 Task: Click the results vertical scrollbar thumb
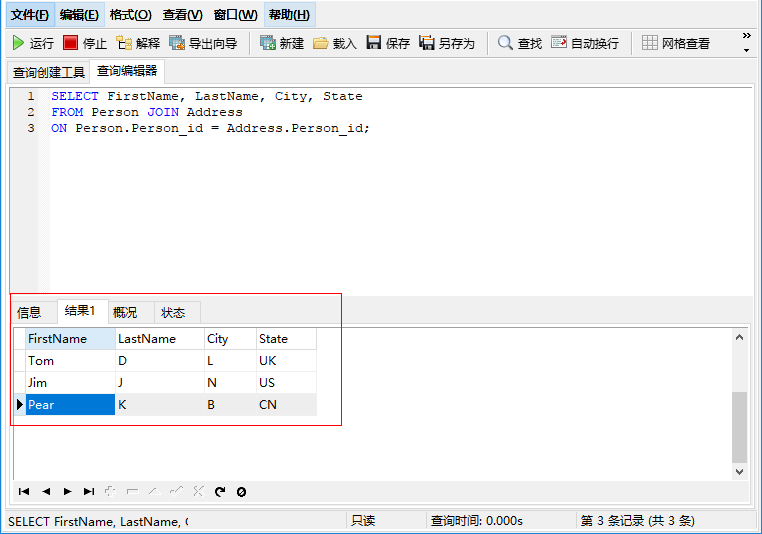pyautogui.click(x=740, y=427)
